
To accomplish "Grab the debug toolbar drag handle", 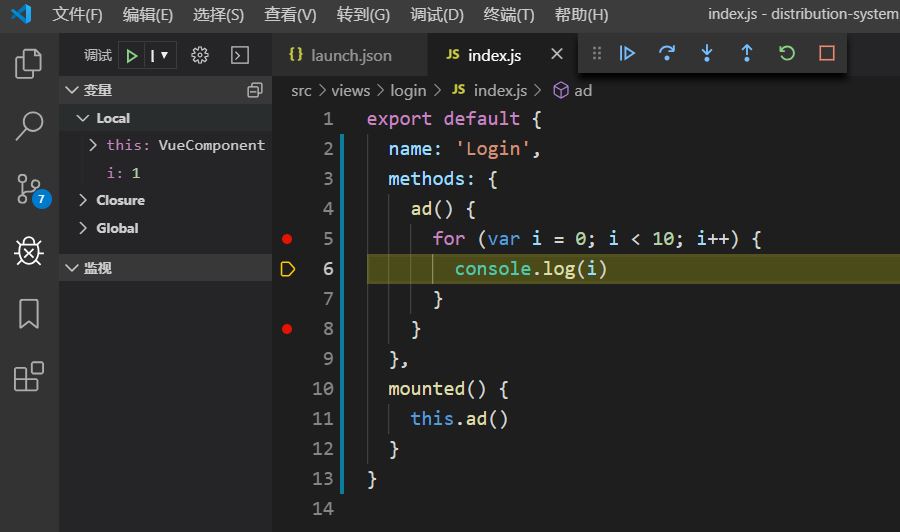I will [x=597, y=53].
